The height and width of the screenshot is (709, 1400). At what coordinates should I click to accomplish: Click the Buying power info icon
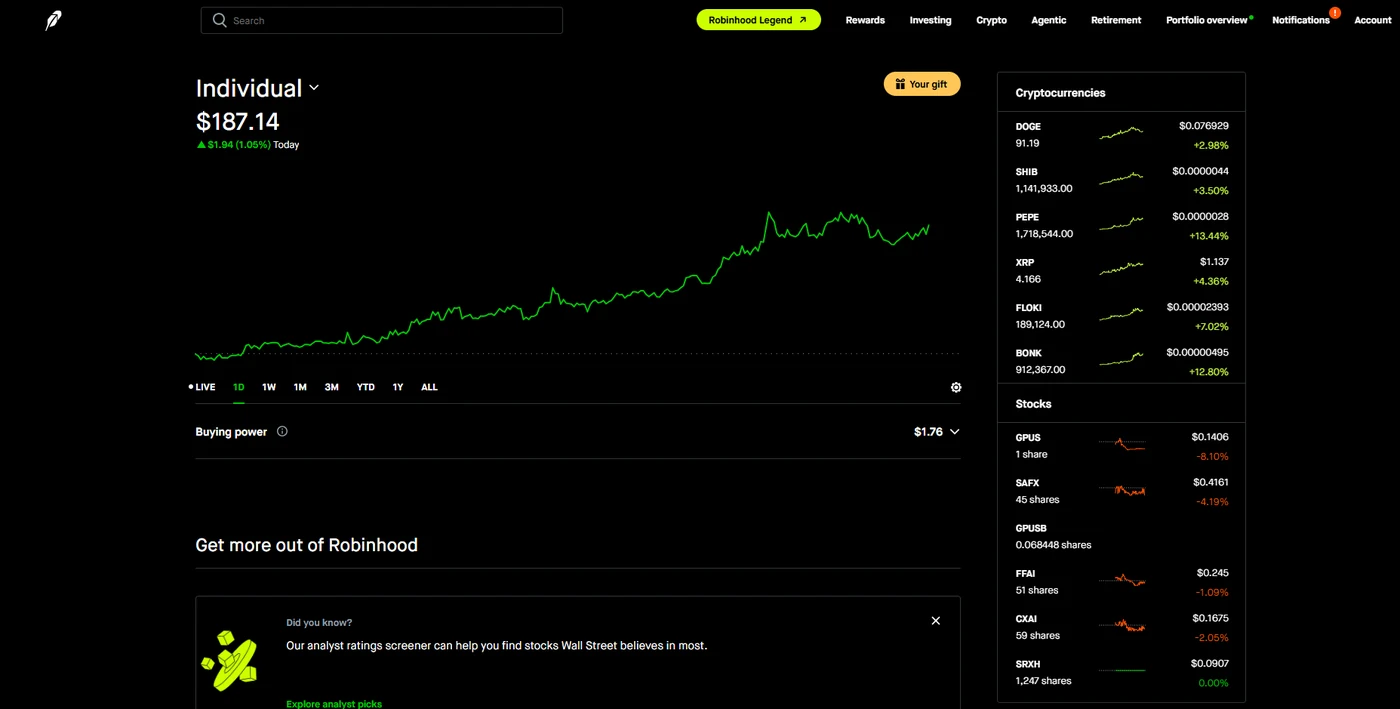(282, 432)
